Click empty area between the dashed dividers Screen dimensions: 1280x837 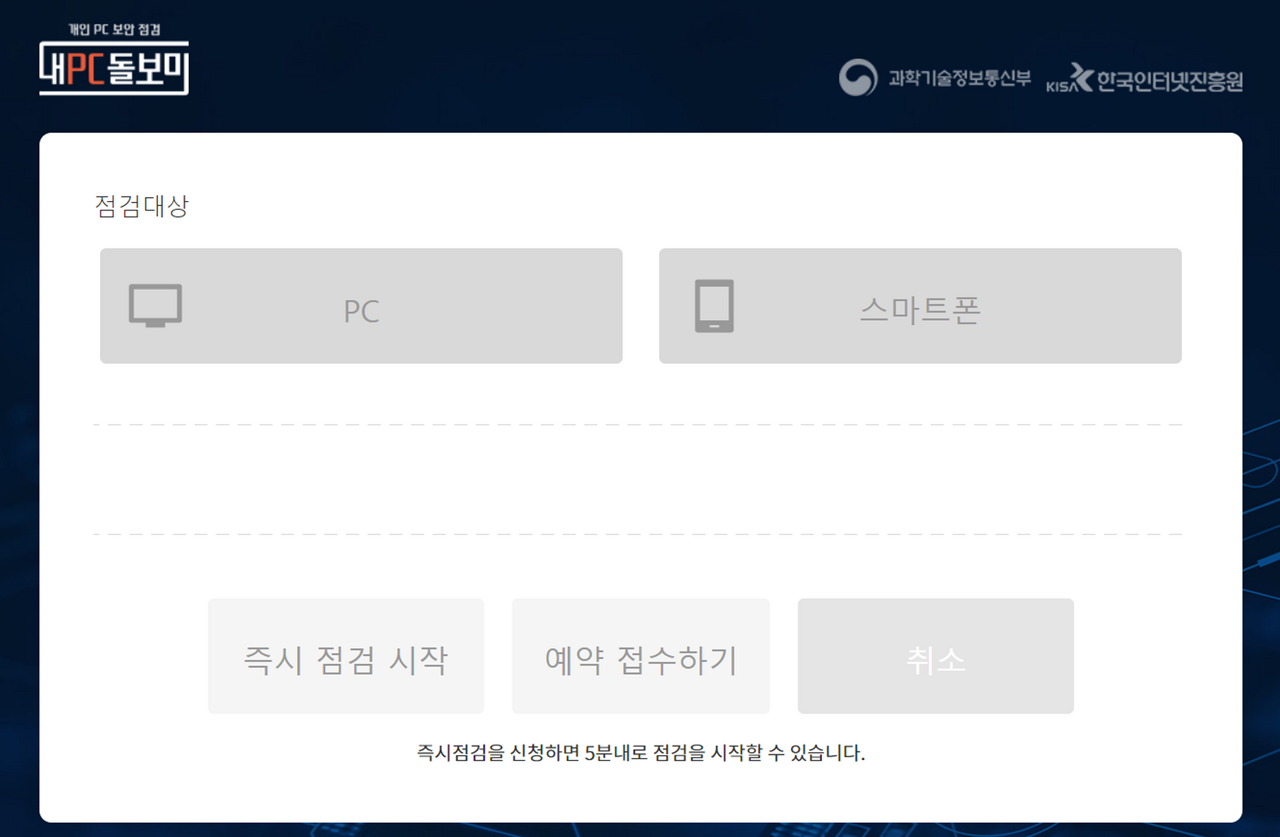click(638, 480)
